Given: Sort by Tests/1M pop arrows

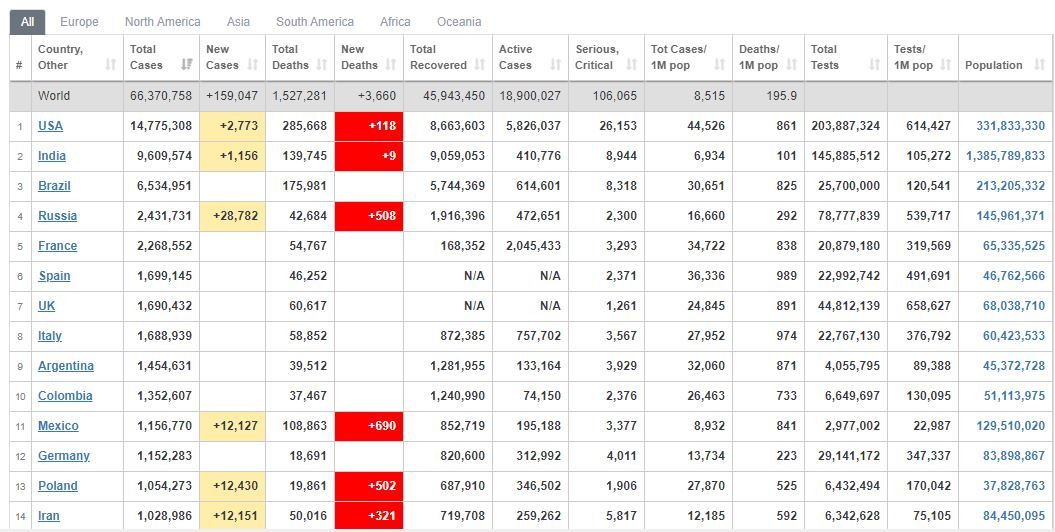Looking at the screenshot, I should point(946,65).
